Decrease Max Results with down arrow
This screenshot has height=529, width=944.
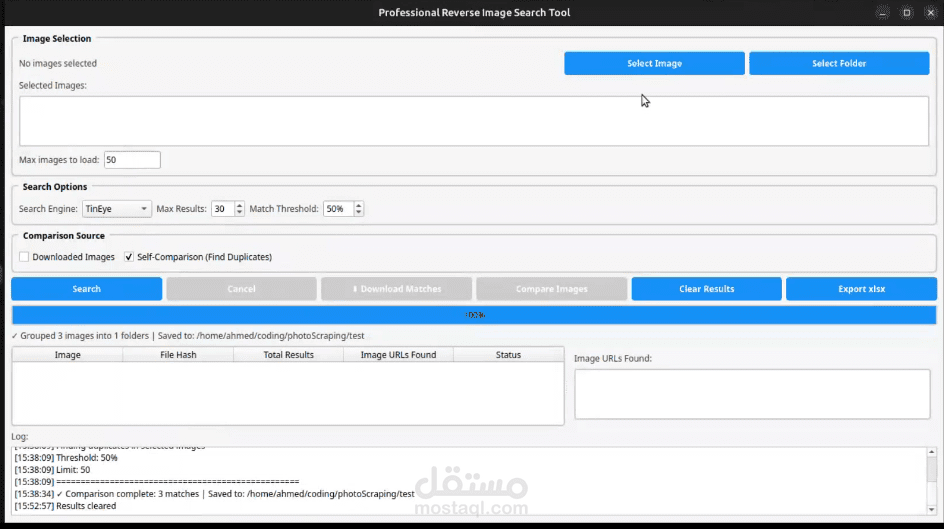coord(239,212)
